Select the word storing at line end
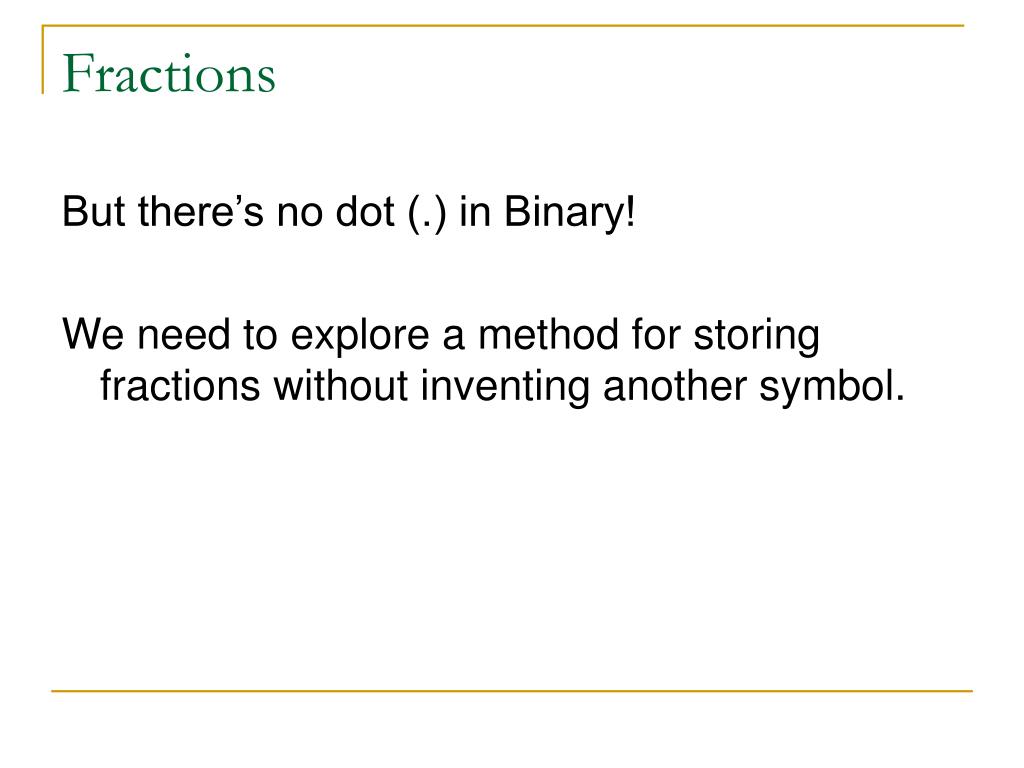This screenshot has height=768, width=1024. pos(756,338)
